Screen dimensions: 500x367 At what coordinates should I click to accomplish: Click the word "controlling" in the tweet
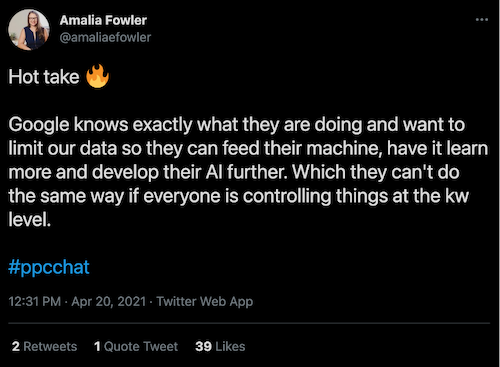pos(287,197)
